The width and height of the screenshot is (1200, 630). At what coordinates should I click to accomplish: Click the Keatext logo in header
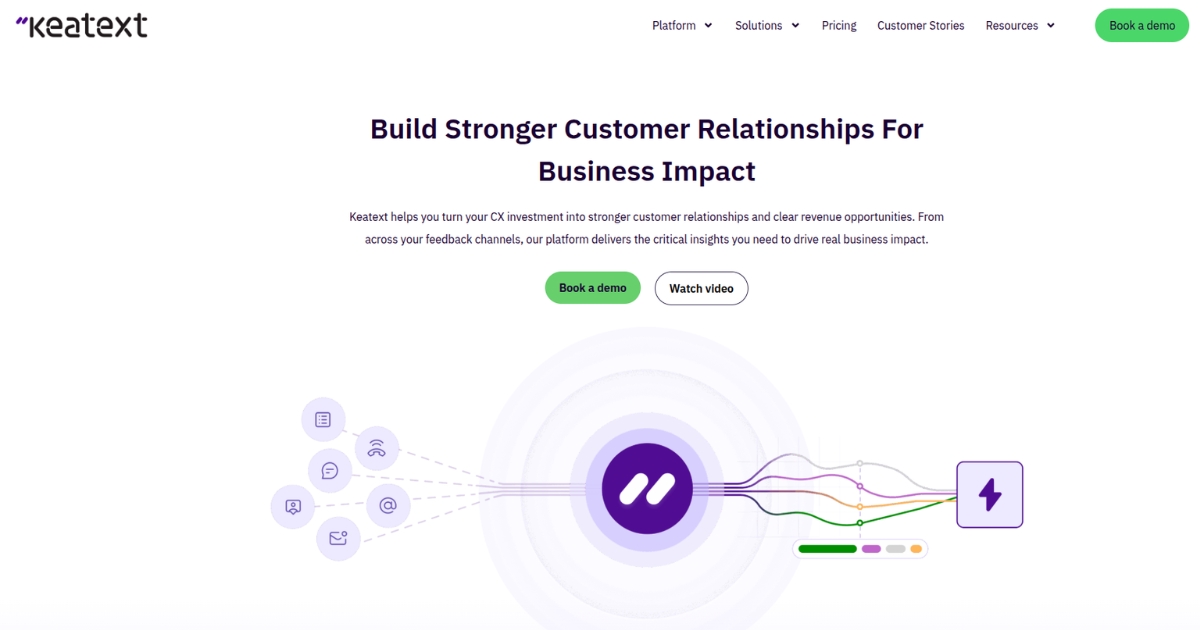coord(82,25)
